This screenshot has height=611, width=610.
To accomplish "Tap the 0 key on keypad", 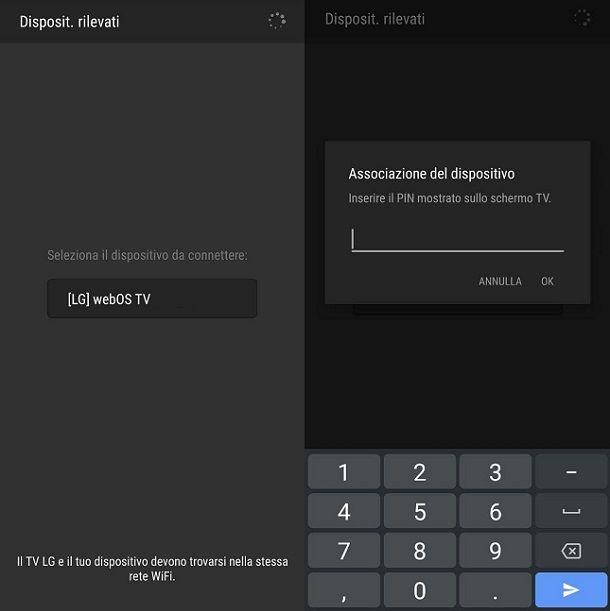I will (x=420, y=590).
